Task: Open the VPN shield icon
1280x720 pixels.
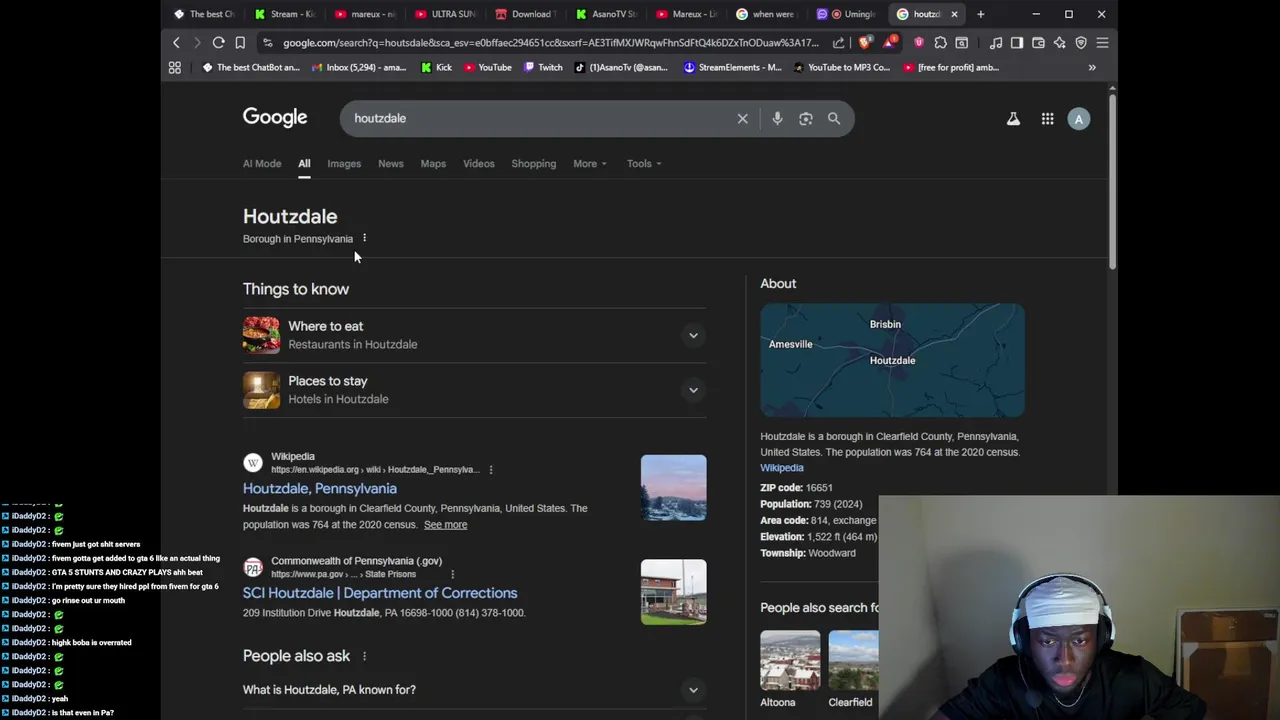Action: (1081, 43)
